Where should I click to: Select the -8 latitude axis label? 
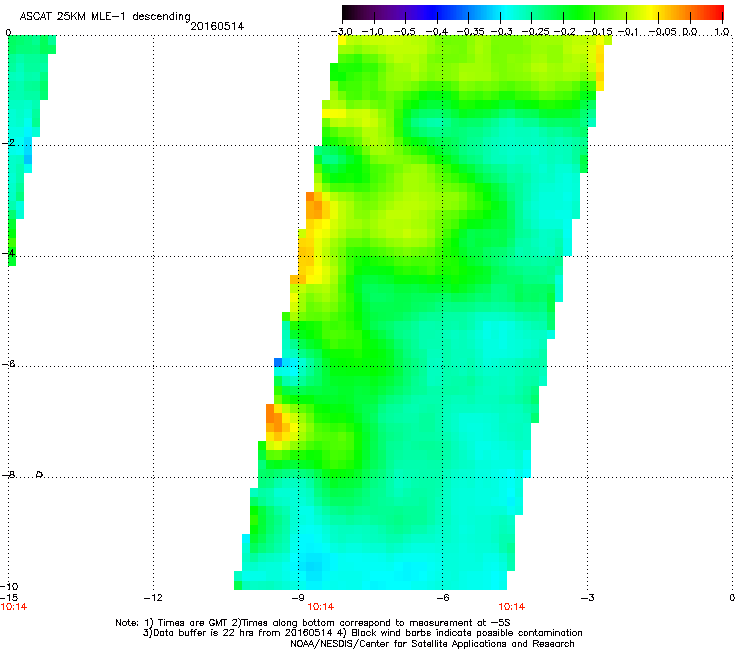(8, 474)
